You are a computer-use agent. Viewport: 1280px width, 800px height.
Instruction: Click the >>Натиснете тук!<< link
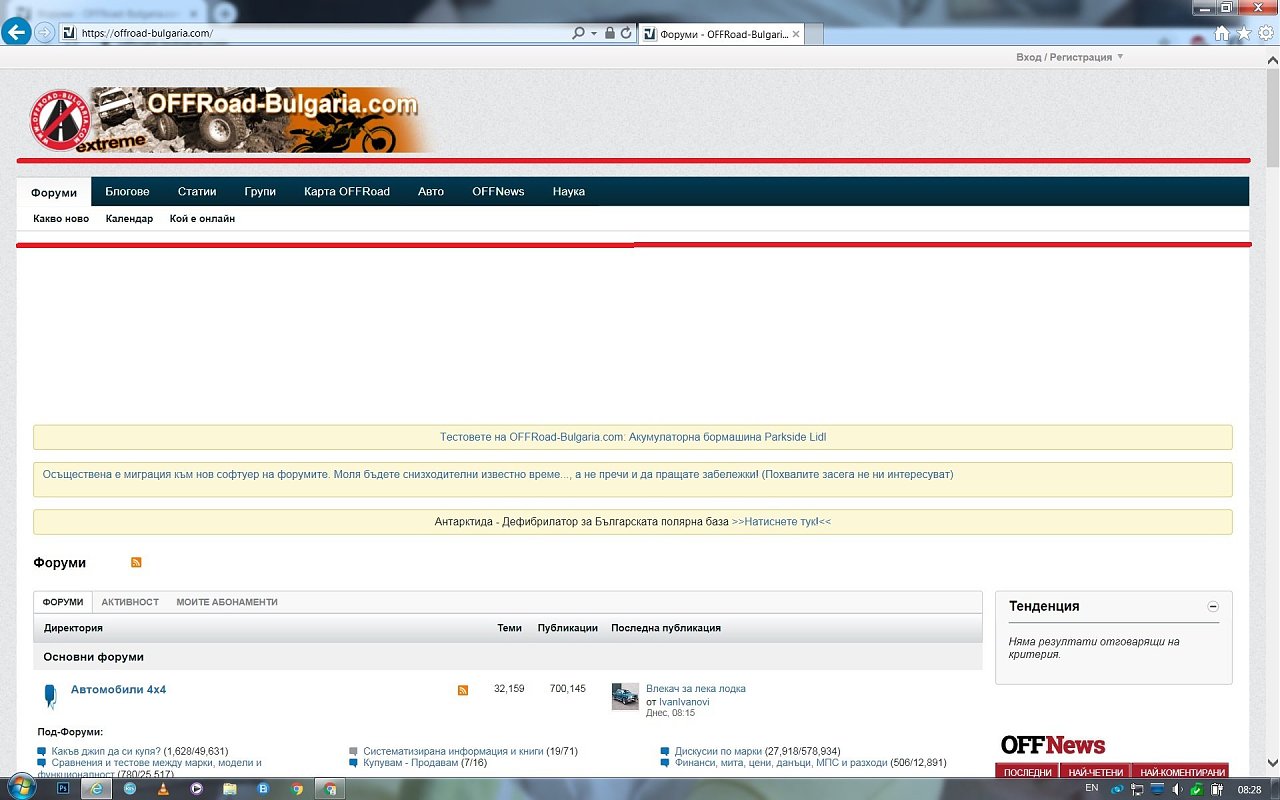(x=781, y=521)
